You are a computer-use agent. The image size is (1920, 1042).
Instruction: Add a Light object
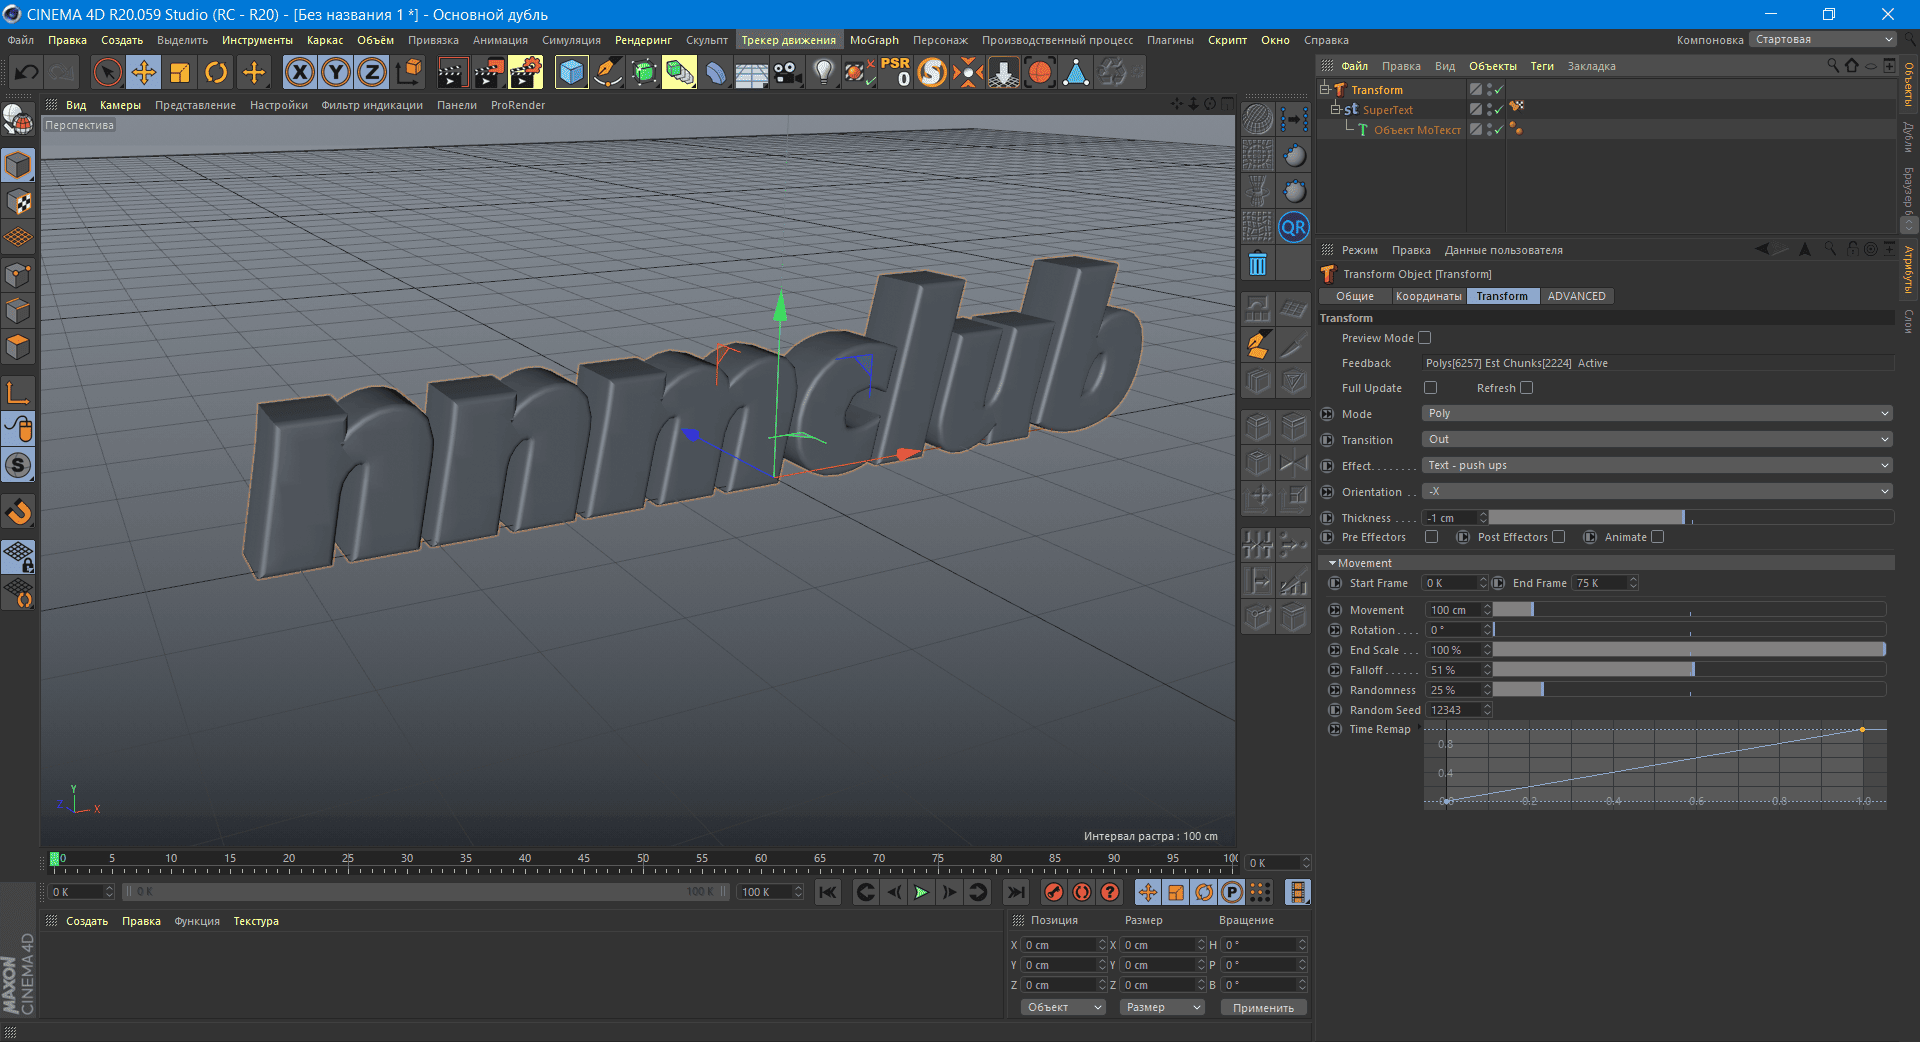pos(823,72)
